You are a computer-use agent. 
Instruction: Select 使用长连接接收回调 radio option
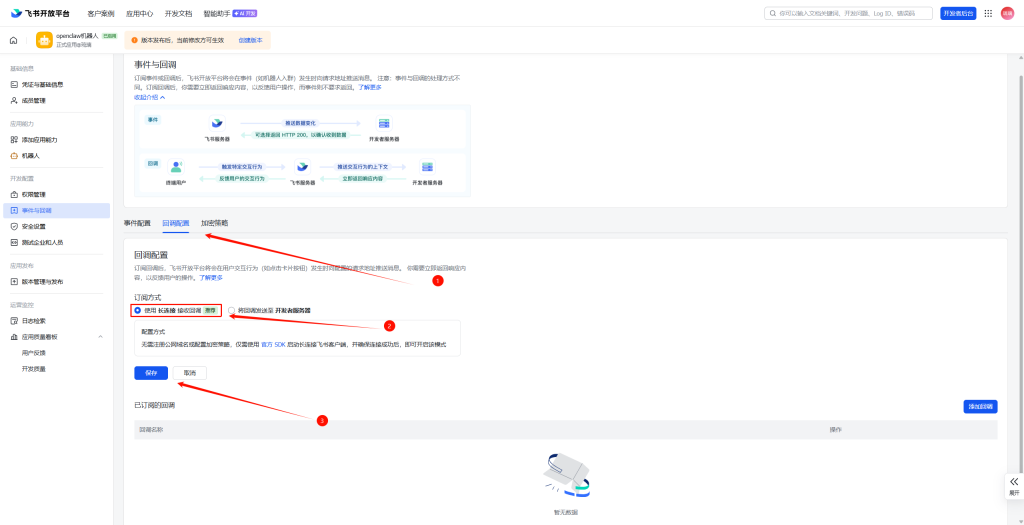pyautogui.click(x=138, y=310)
